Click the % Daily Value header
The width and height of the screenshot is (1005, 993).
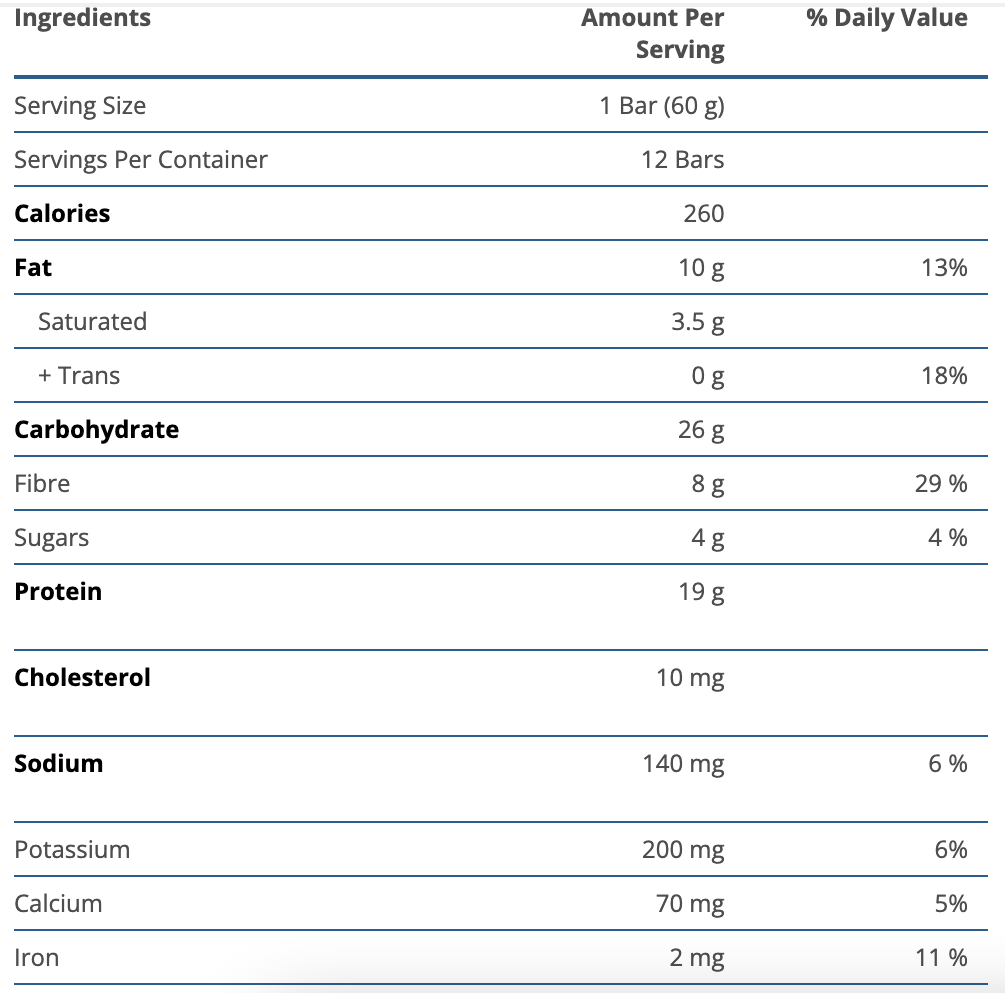887,18
